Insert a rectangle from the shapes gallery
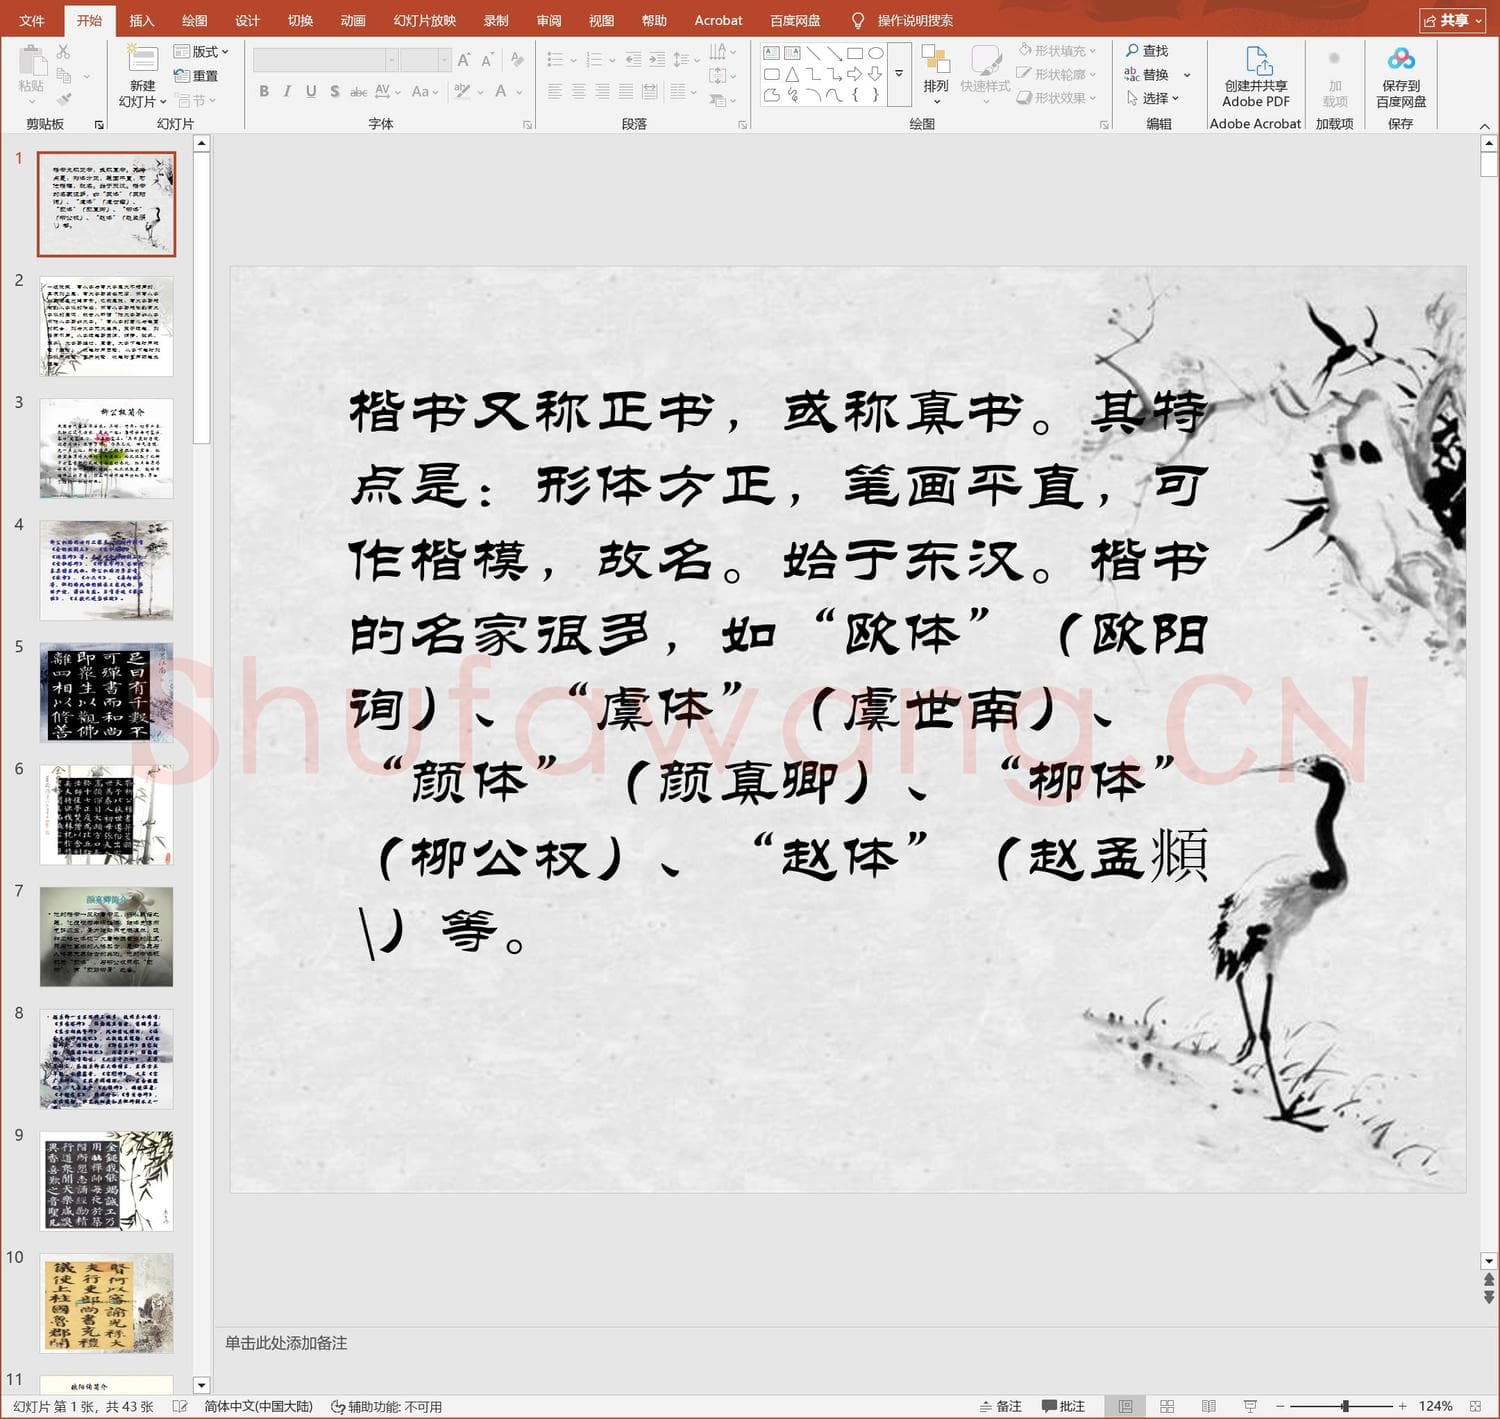The image size is (1500, 1419). coord(855,53)
